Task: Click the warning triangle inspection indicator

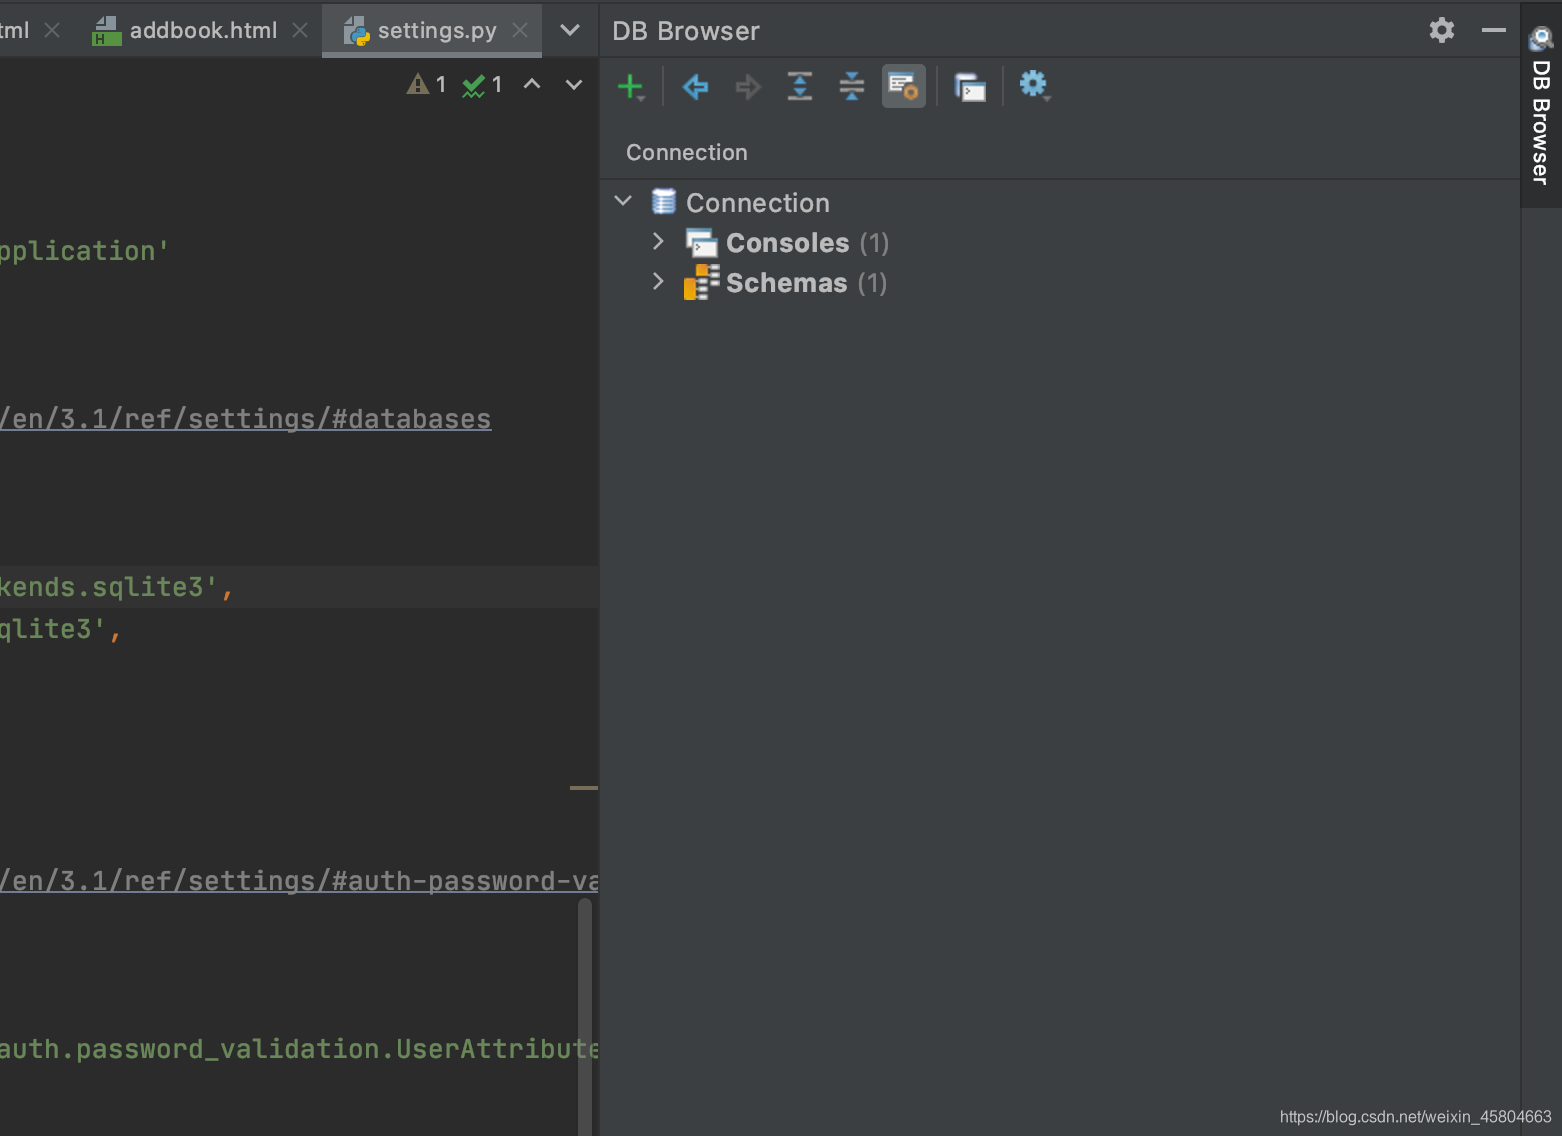Action: 426,85
